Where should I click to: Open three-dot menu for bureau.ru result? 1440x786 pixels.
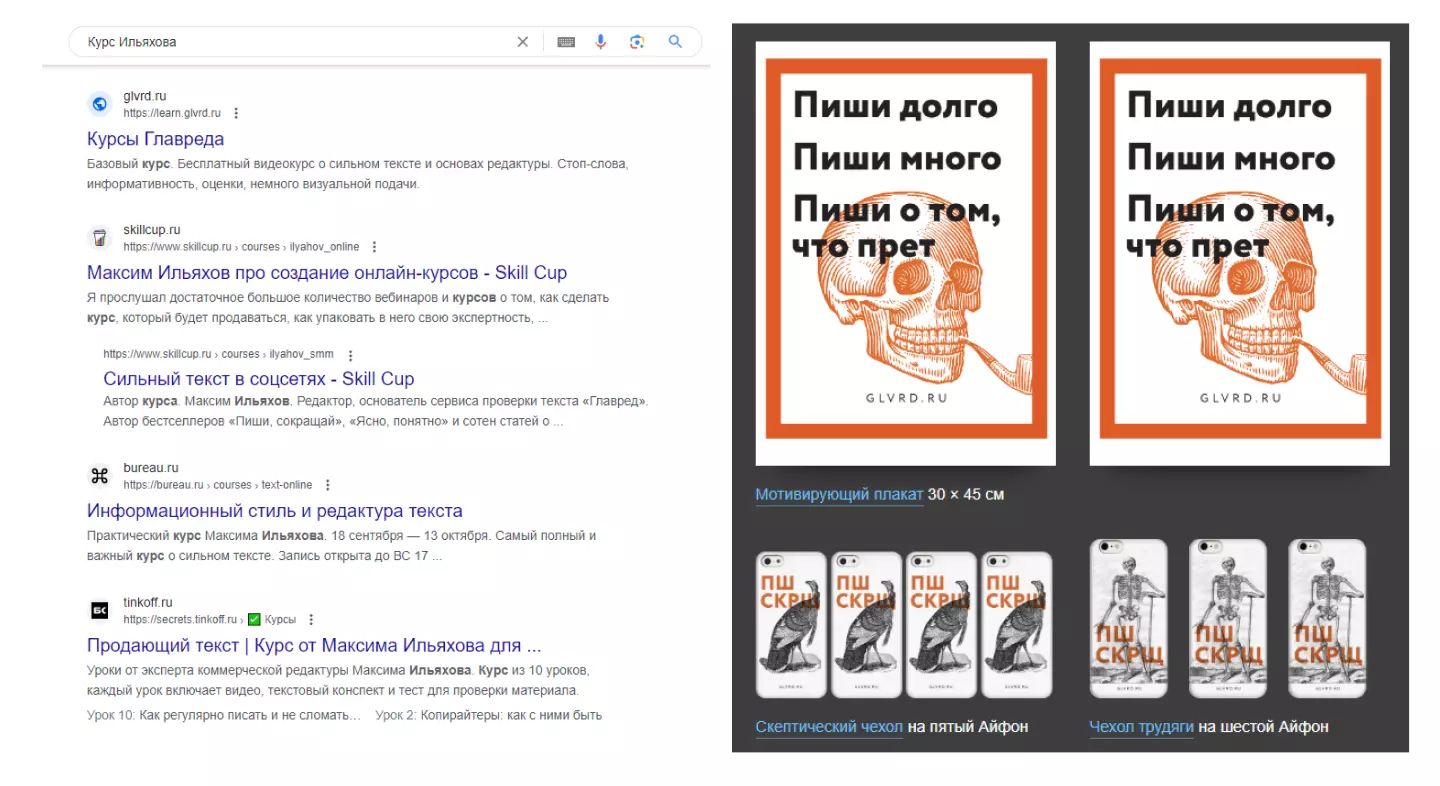(x=327, y=485)
